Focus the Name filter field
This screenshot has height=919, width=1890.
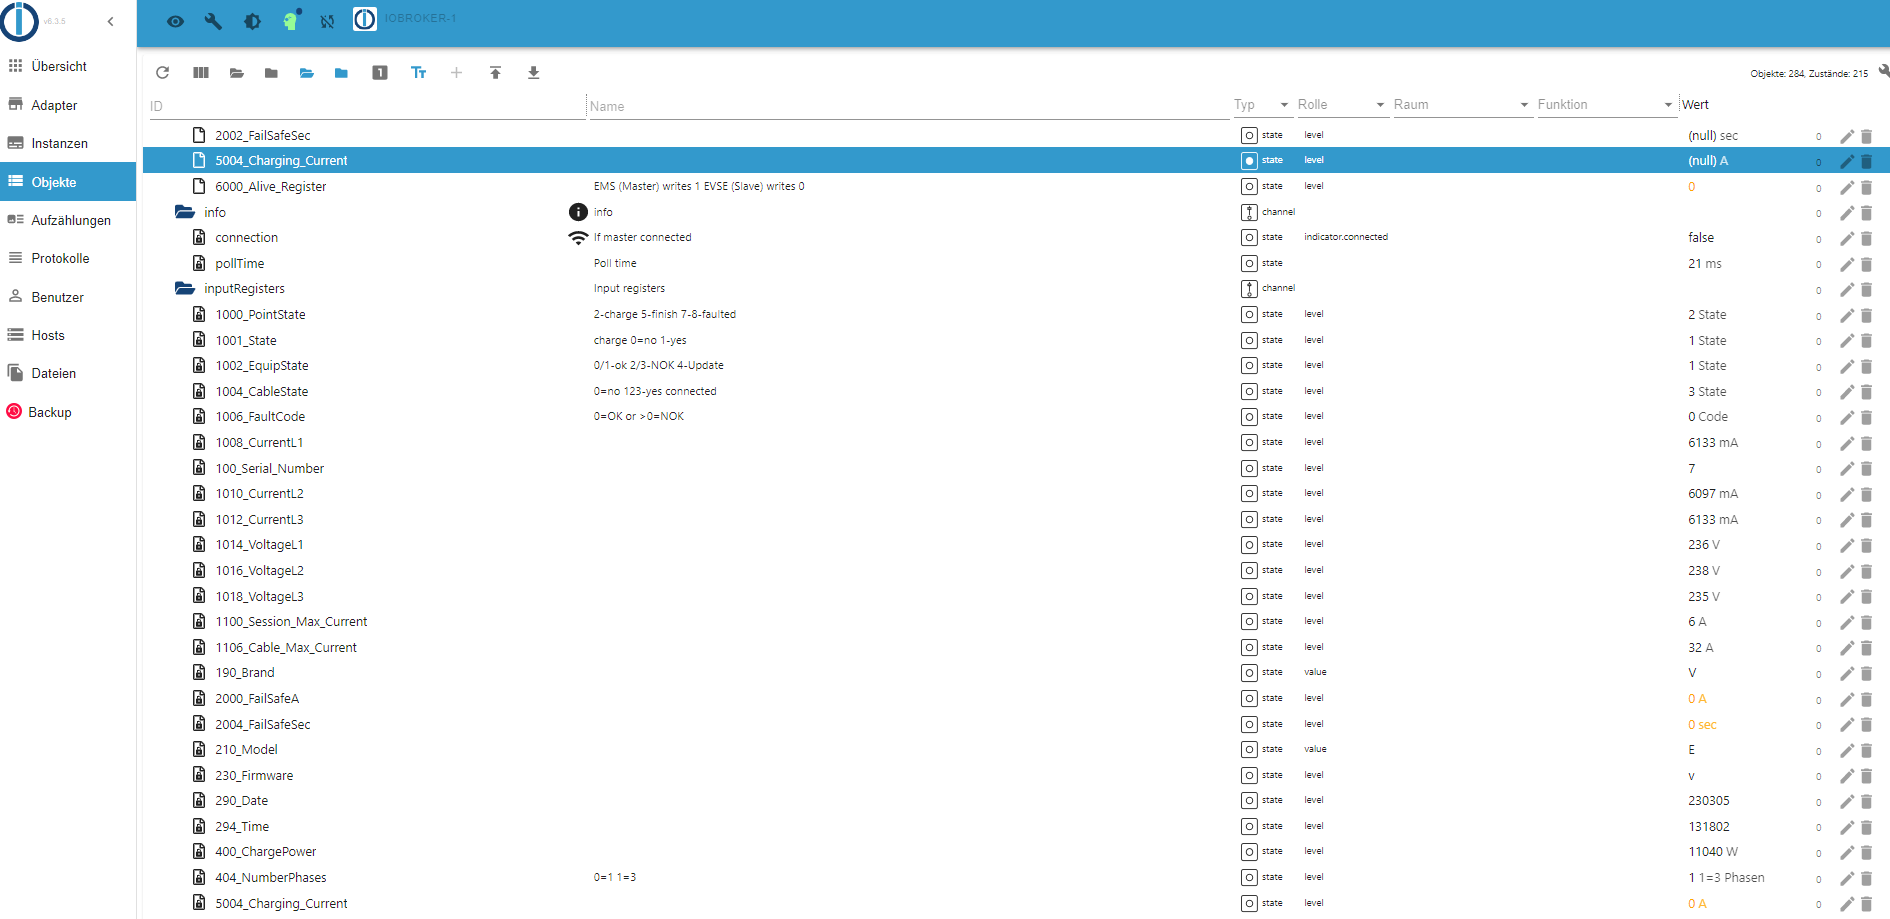click(909, 106)
